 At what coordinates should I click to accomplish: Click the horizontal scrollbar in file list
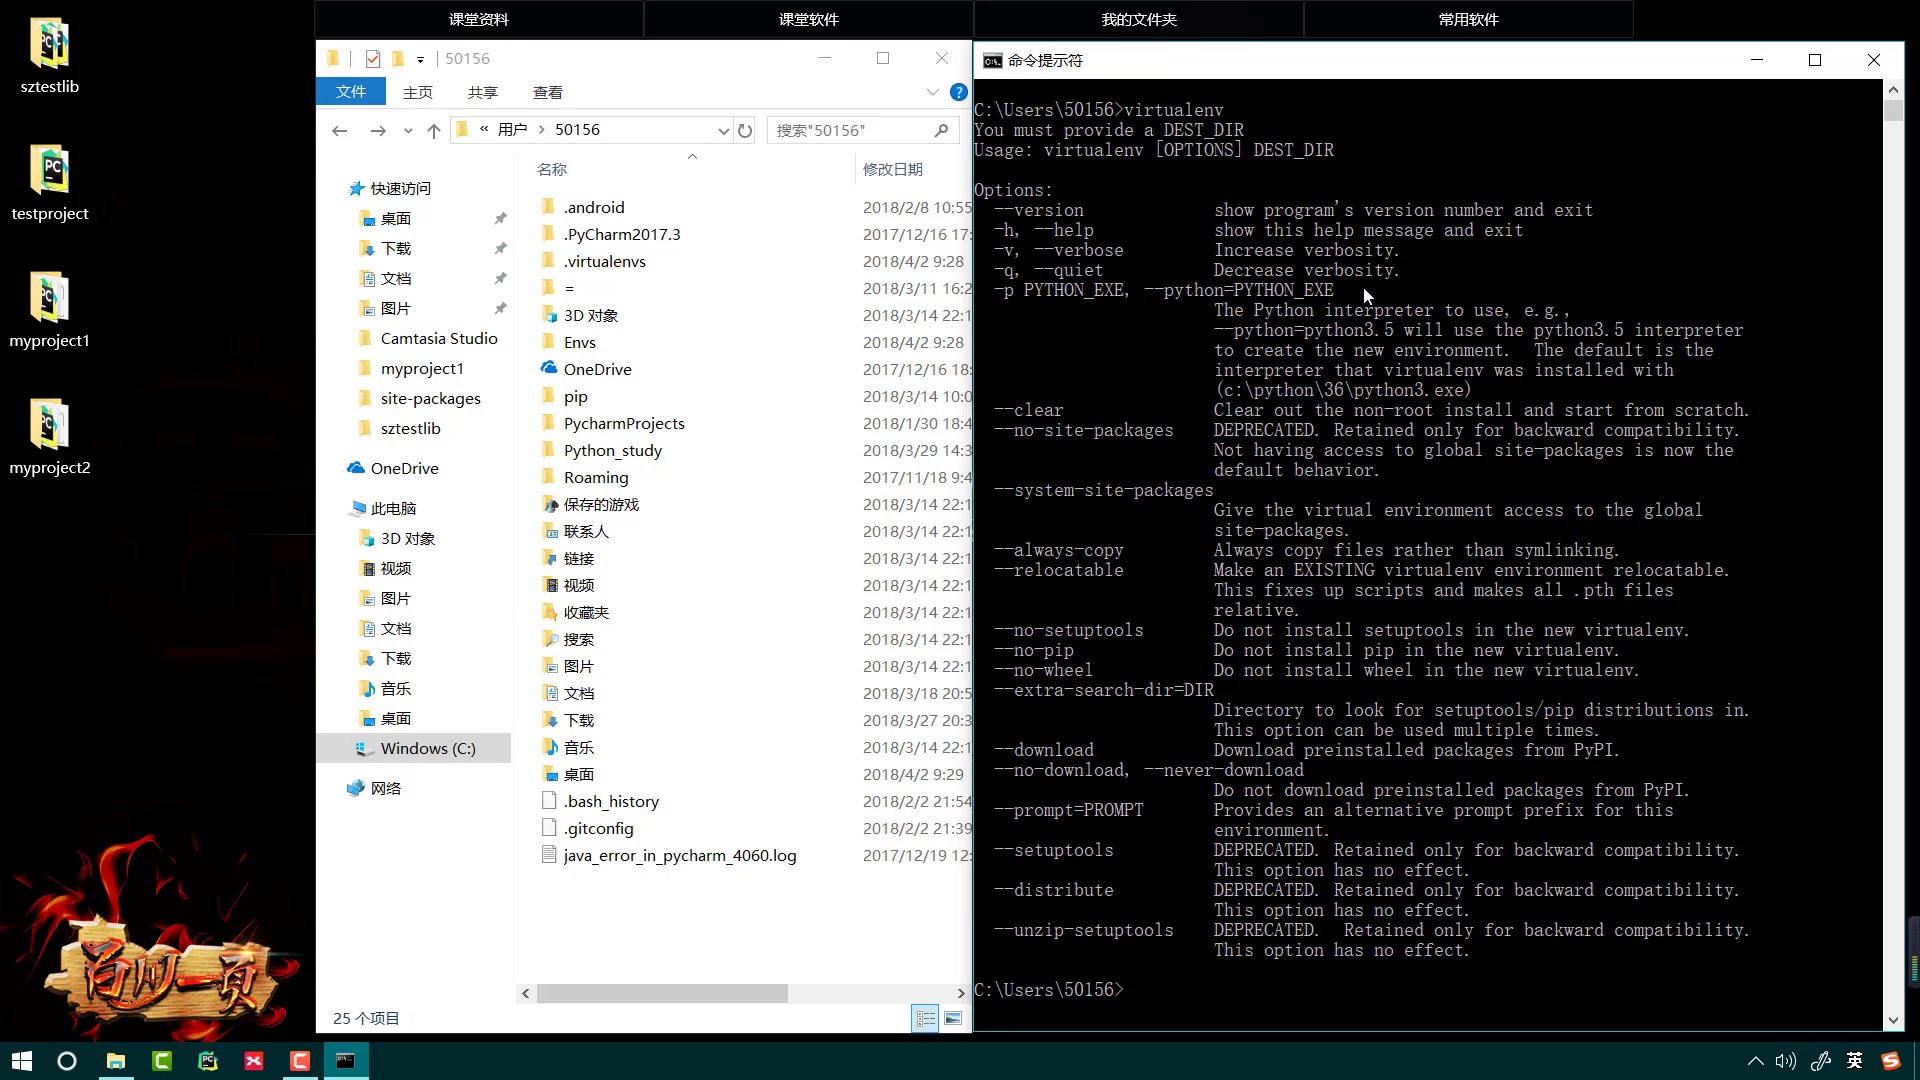(662, 993)
